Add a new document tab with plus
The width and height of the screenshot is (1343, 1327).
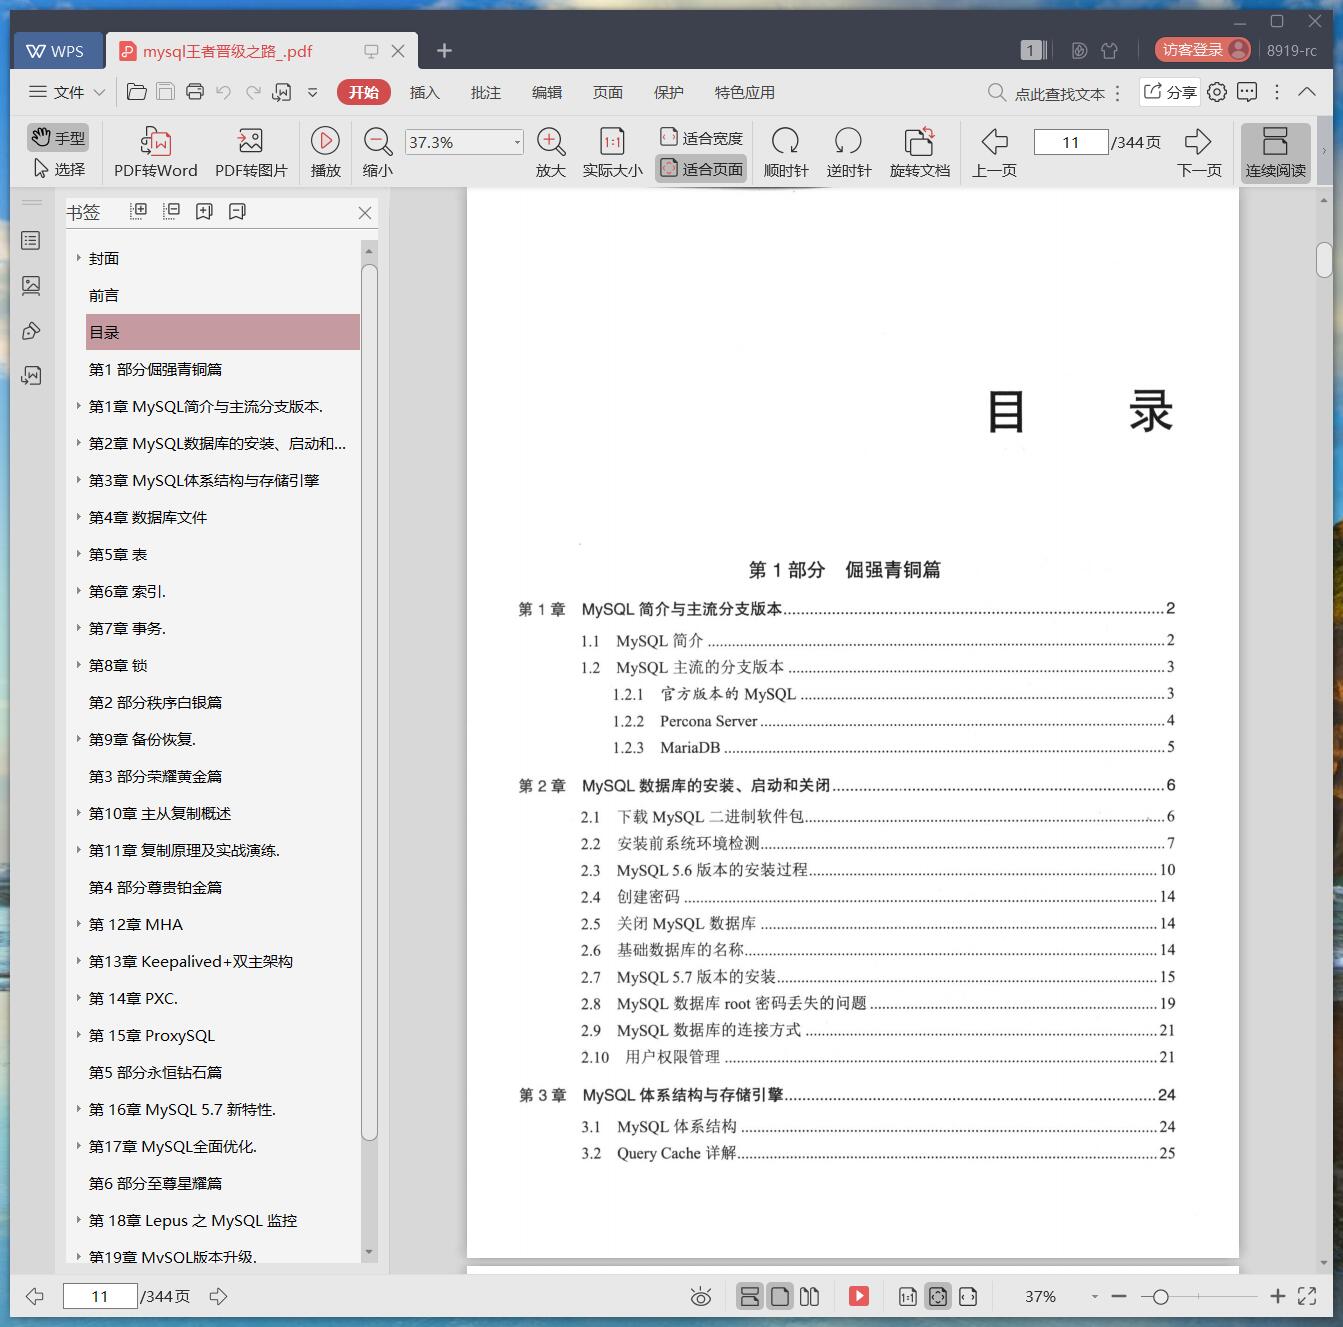click(444, 51)
